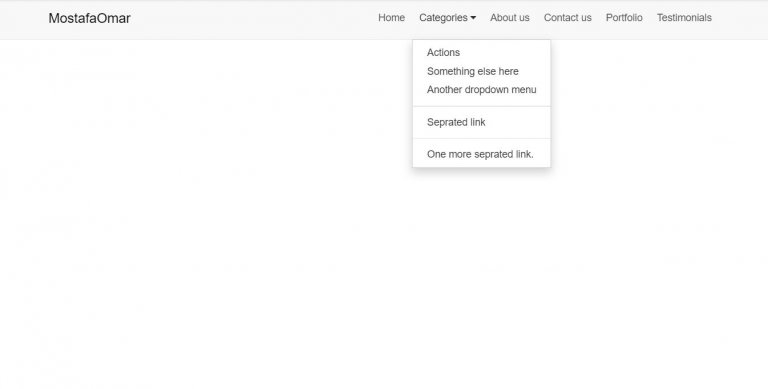Click dropdown panel padding right of Actions

(x=504, y=52)
